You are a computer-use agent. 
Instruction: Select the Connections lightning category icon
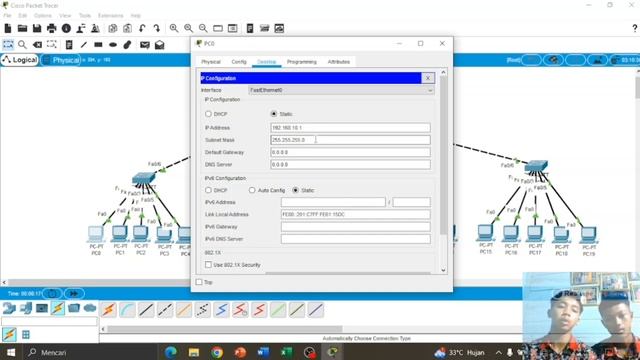coord(58,308)
